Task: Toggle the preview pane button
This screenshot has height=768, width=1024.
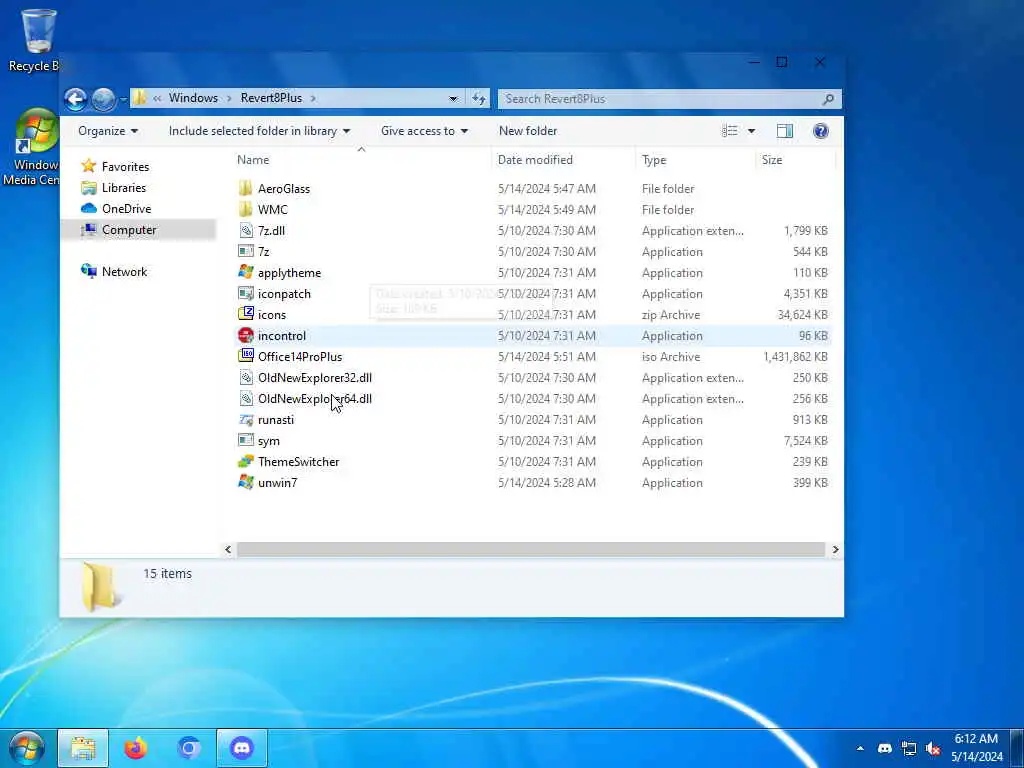Action: 785,131
